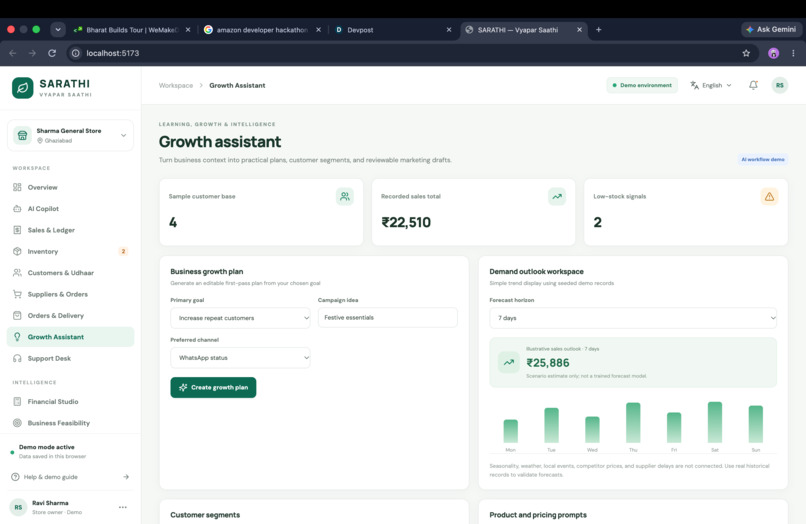Click the Inventory badge showing 2
Image resolution: width=806 pixels, height=524 pixels.
tap(123, 251)
